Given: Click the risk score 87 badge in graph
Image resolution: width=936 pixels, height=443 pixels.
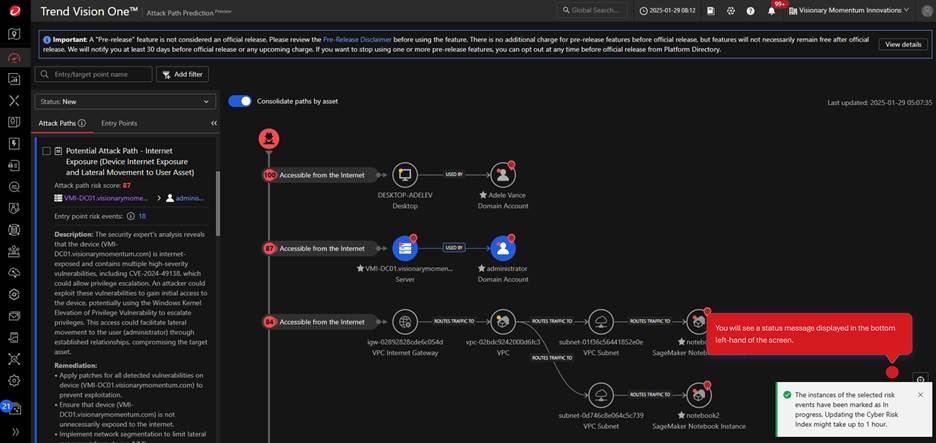Looking at the screenshot, I should click(x=269, y=248).
